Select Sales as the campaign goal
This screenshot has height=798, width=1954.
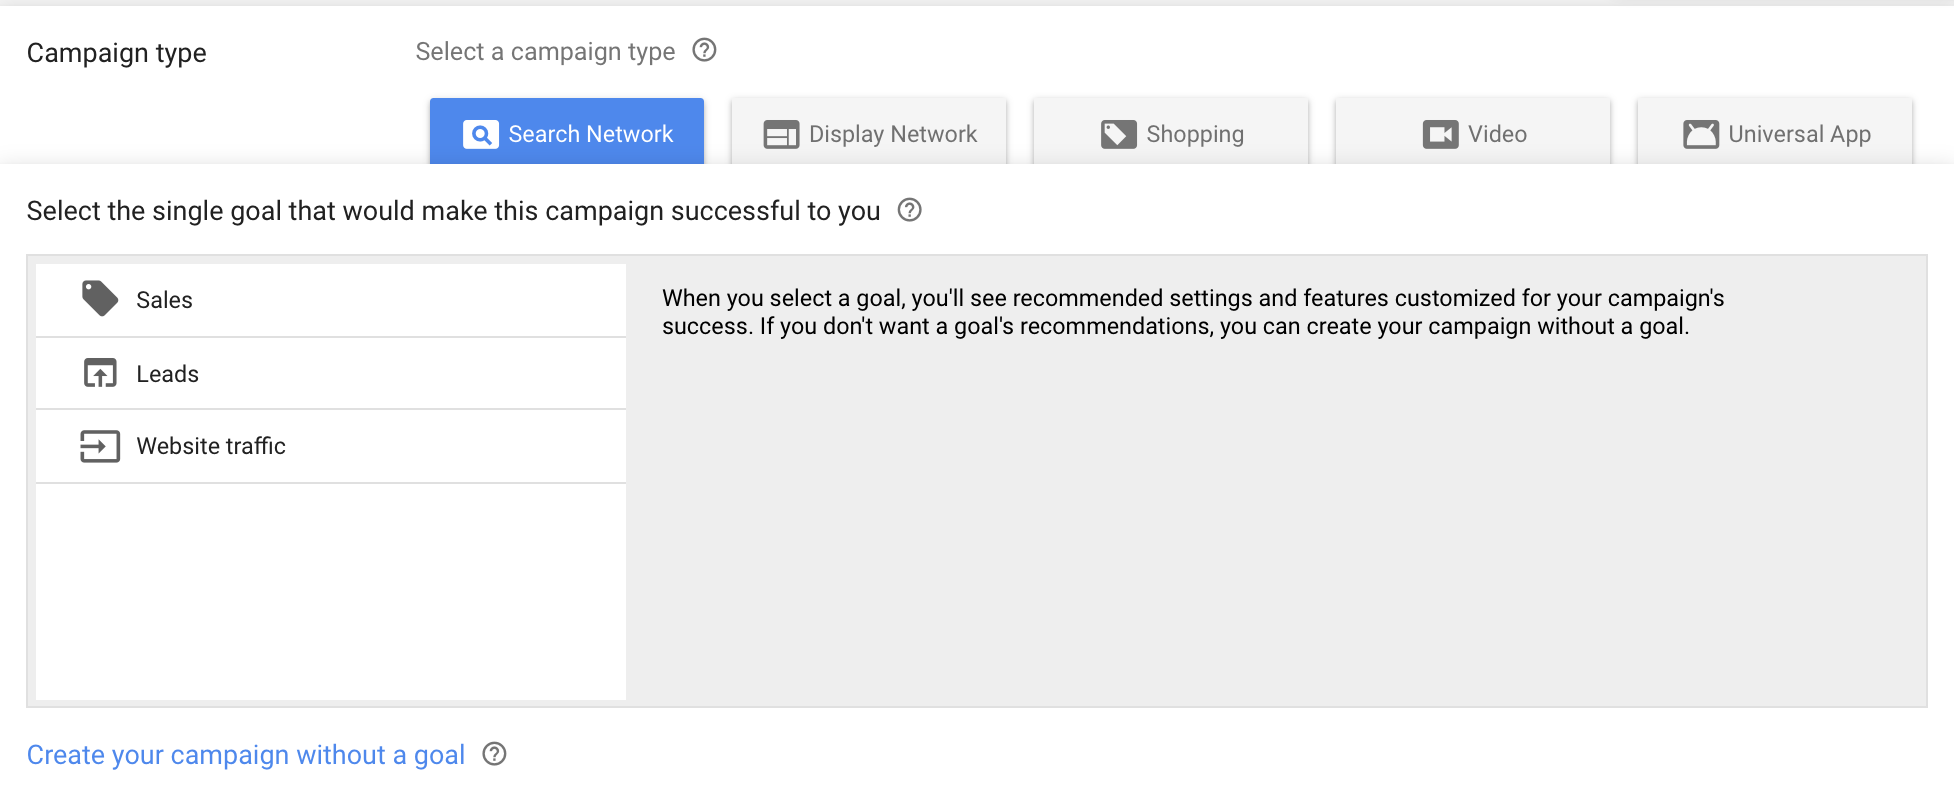click(330, 300)
